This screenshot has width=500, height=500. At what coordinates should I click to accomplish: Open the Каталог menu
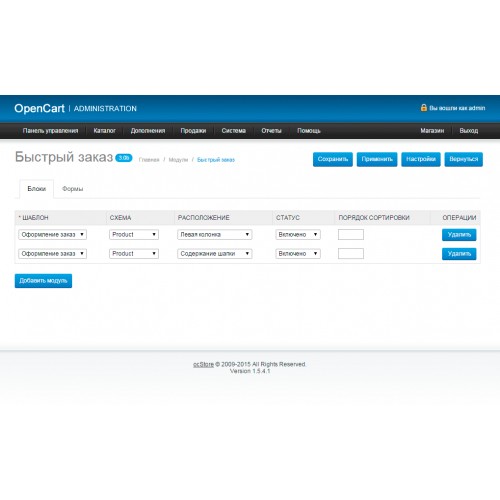pos(104,131)
